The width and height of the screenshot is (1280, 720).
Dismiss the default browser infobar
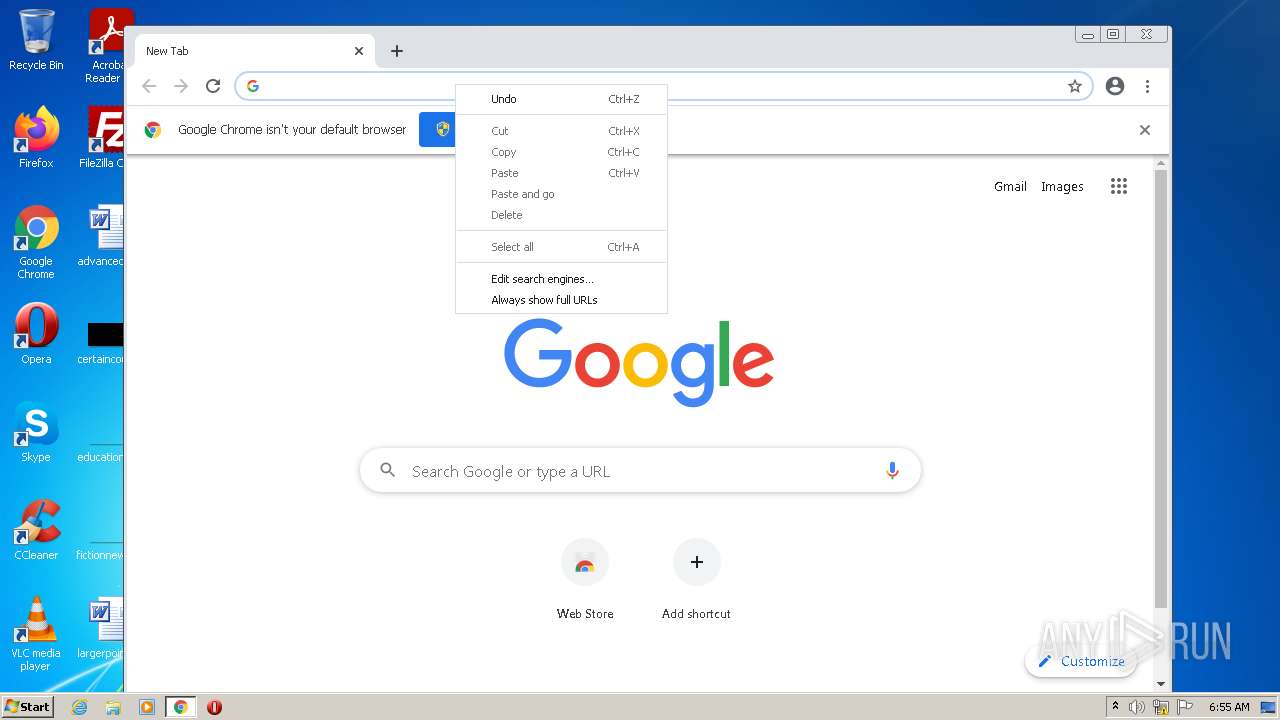point(1145,130)
